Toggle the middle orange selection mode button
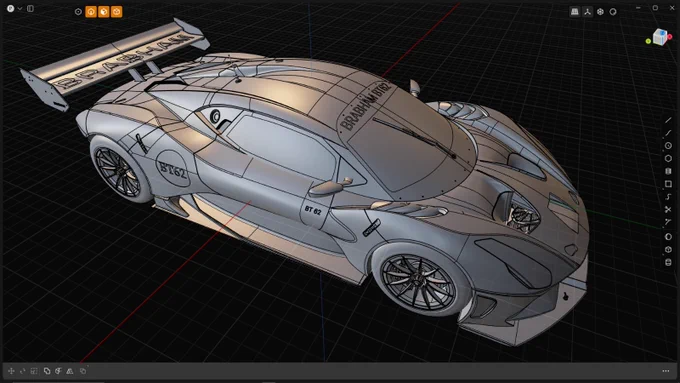Viewport: 680px width, 383px height. tap(104, 12)
